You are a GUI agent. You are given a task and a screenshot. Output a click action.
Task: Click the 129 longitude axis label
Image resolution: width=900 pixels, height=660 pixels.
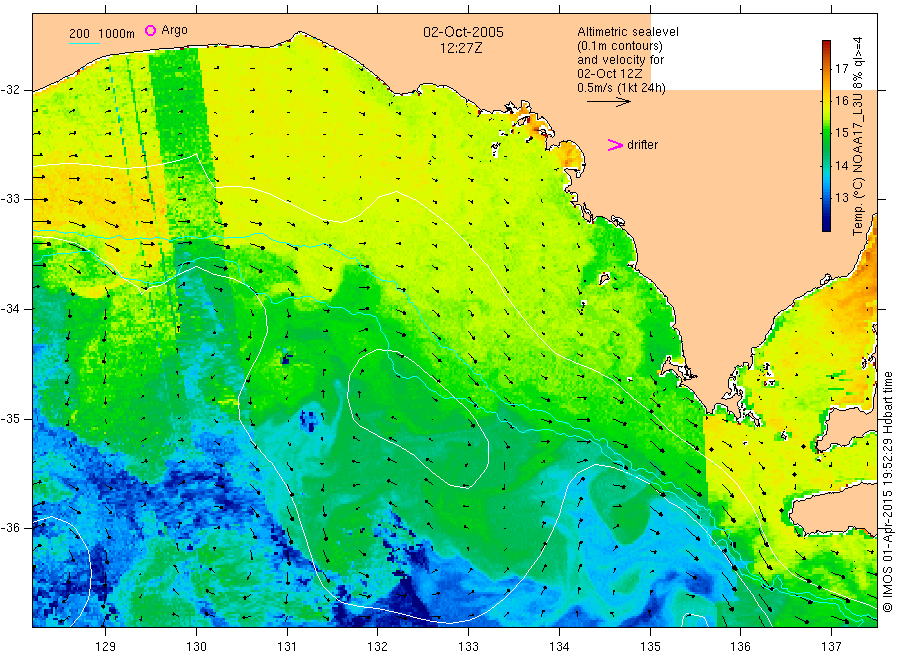pyautogui.click(x=106, y=647)
